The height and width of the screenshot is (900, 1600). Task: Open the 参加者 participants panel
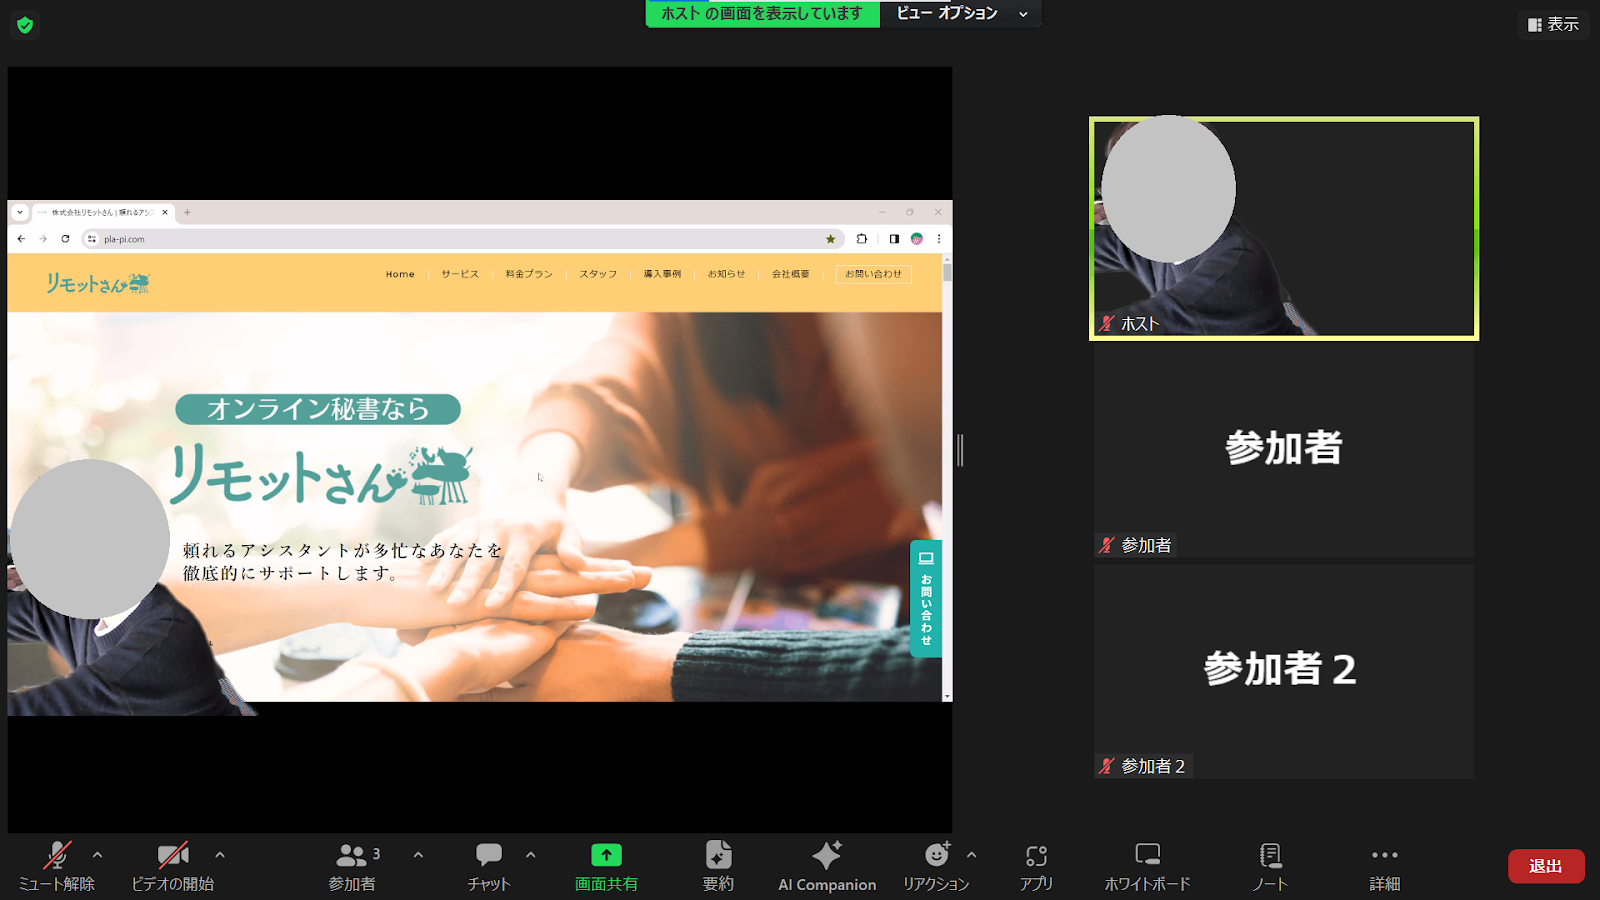point(353,866)
